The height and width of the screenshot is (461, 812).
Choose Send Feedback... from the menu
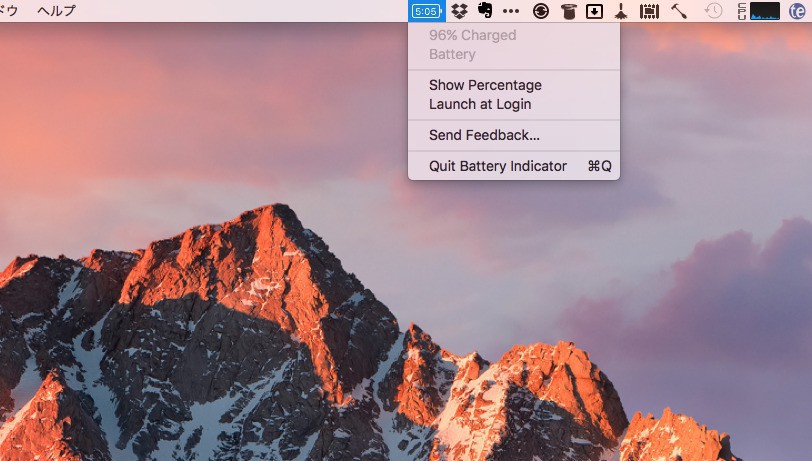[x=514, y=135]
